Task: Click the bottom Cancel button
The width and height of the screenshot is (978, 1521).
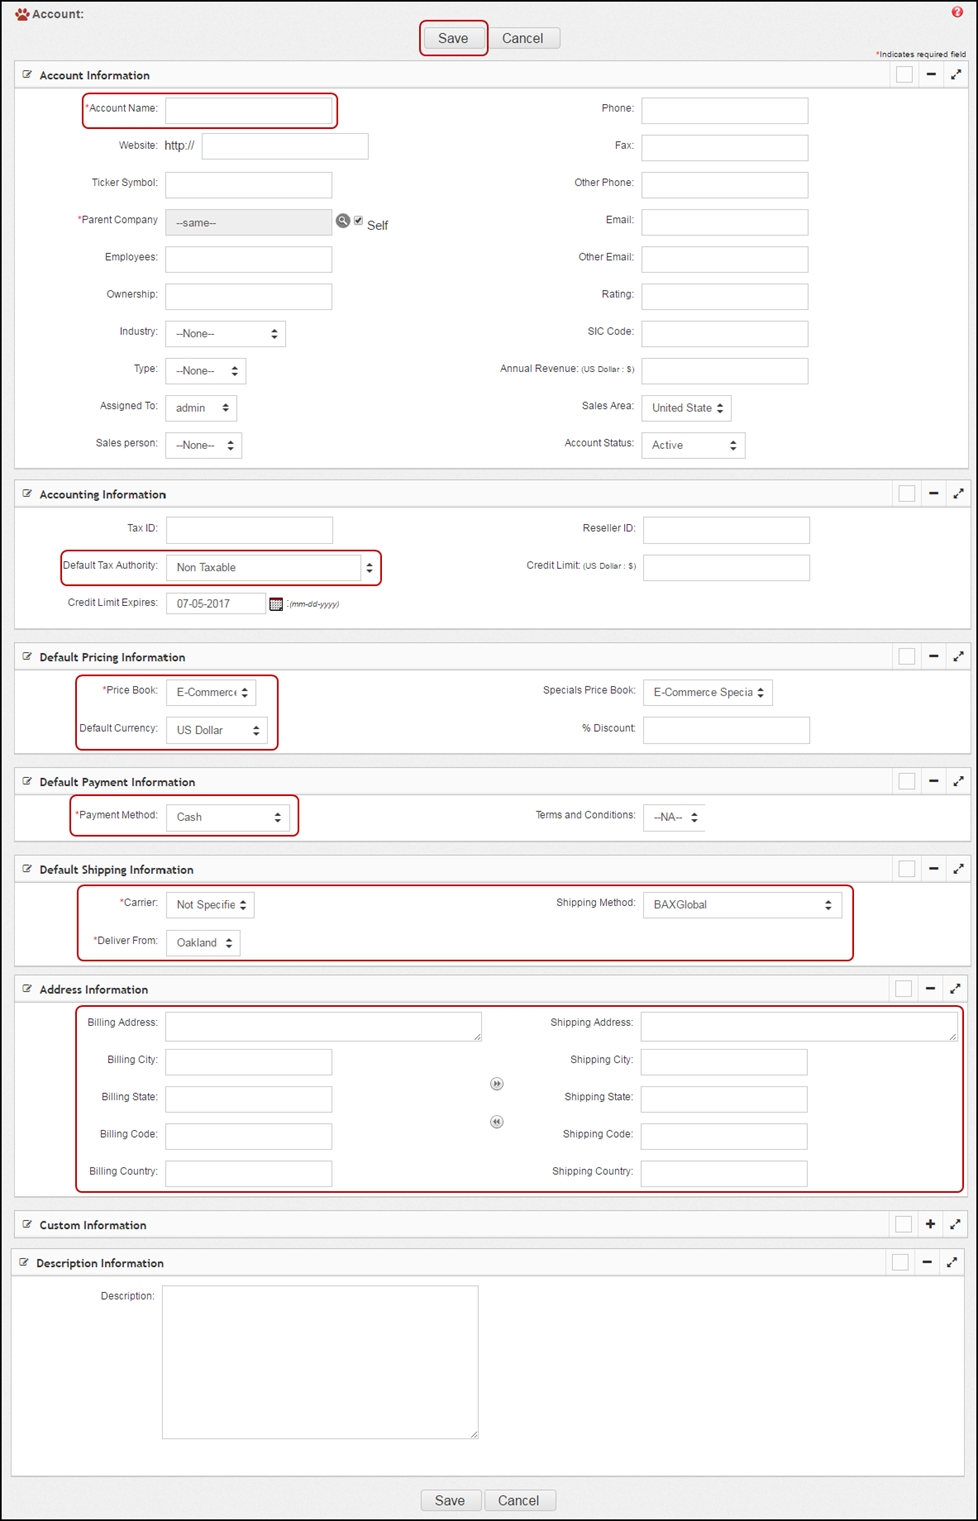Action: point(519,1500)
